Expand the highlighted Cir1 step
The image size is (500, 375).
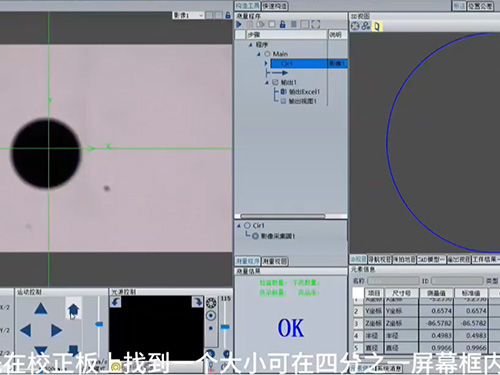coord(266,63)
